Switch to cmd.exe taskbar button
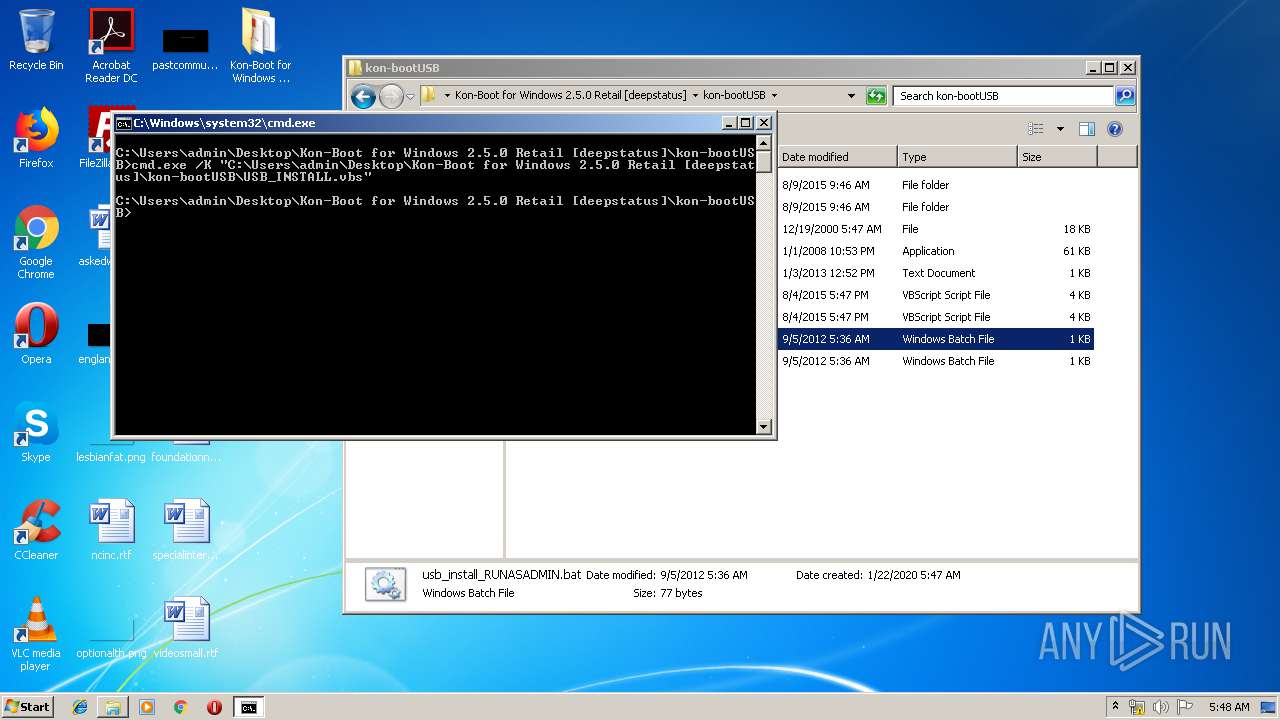This screenshot has width=1280, height=720. coord(248,707)
